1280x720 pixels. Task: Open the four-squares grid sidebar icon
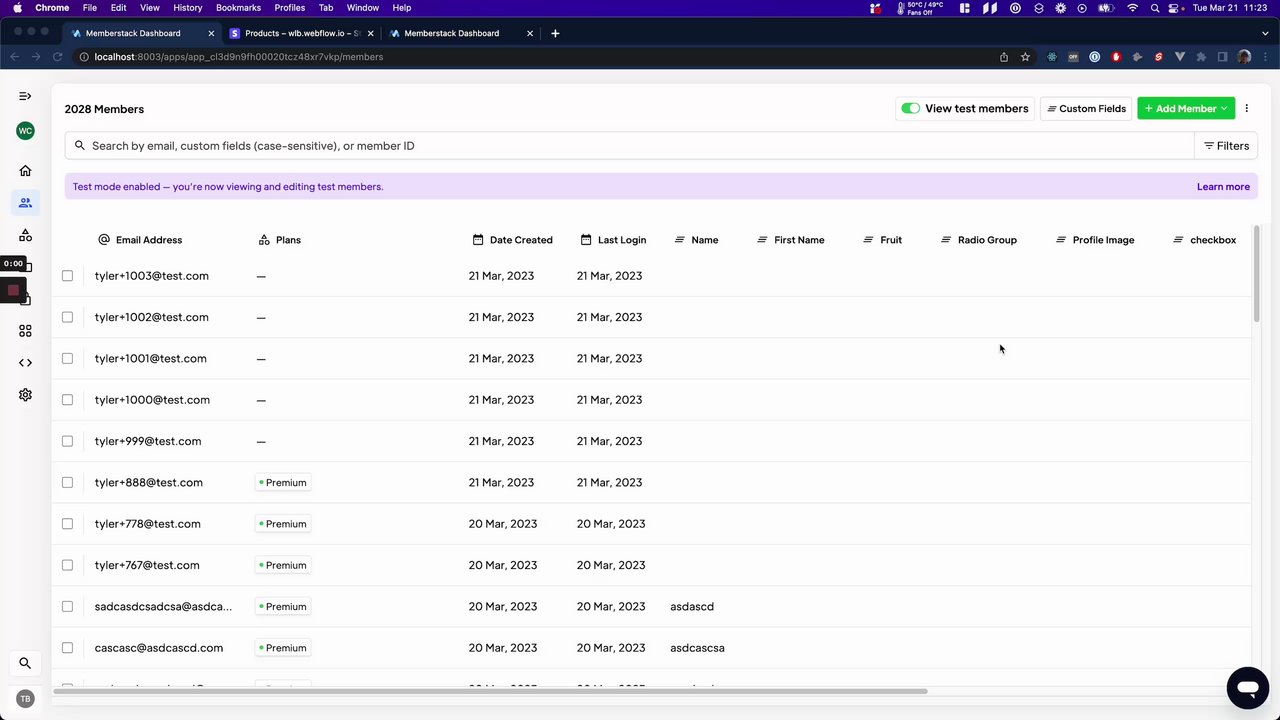pyautogui.click(x=25, y=331)
